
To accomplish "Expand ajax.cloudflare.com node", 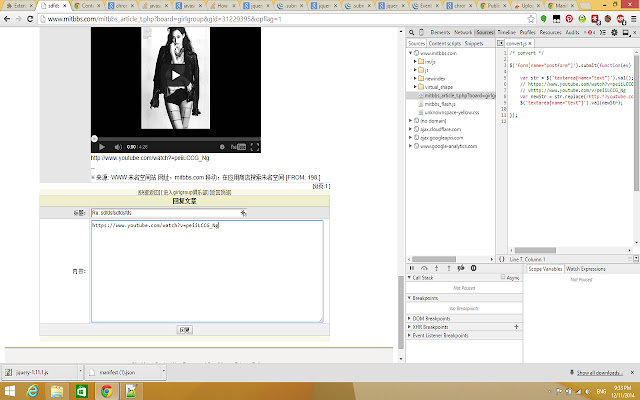I will coord(410,129).
